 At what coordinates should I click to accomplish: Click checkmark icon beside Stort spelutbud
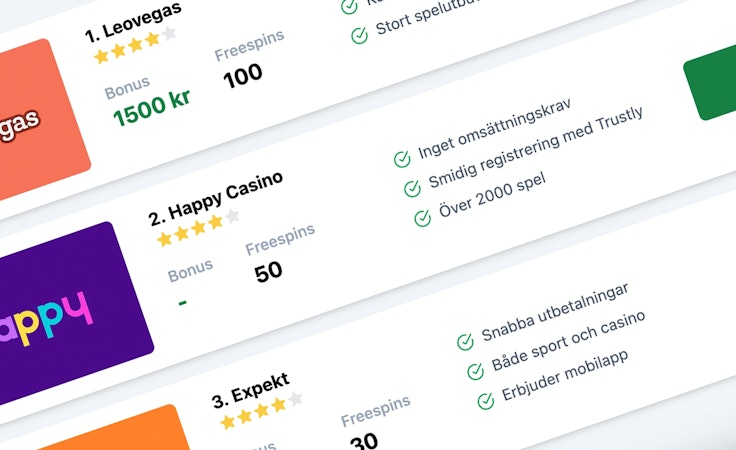[360, 36]
